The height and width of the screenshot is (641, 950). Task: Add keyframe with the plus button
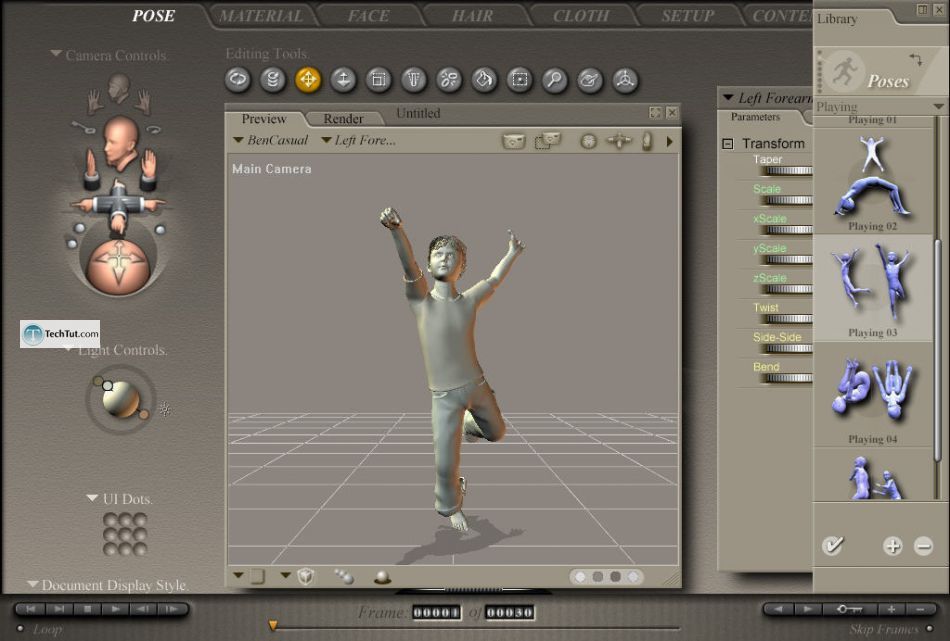pyautogui.click(x=892, y=609)
